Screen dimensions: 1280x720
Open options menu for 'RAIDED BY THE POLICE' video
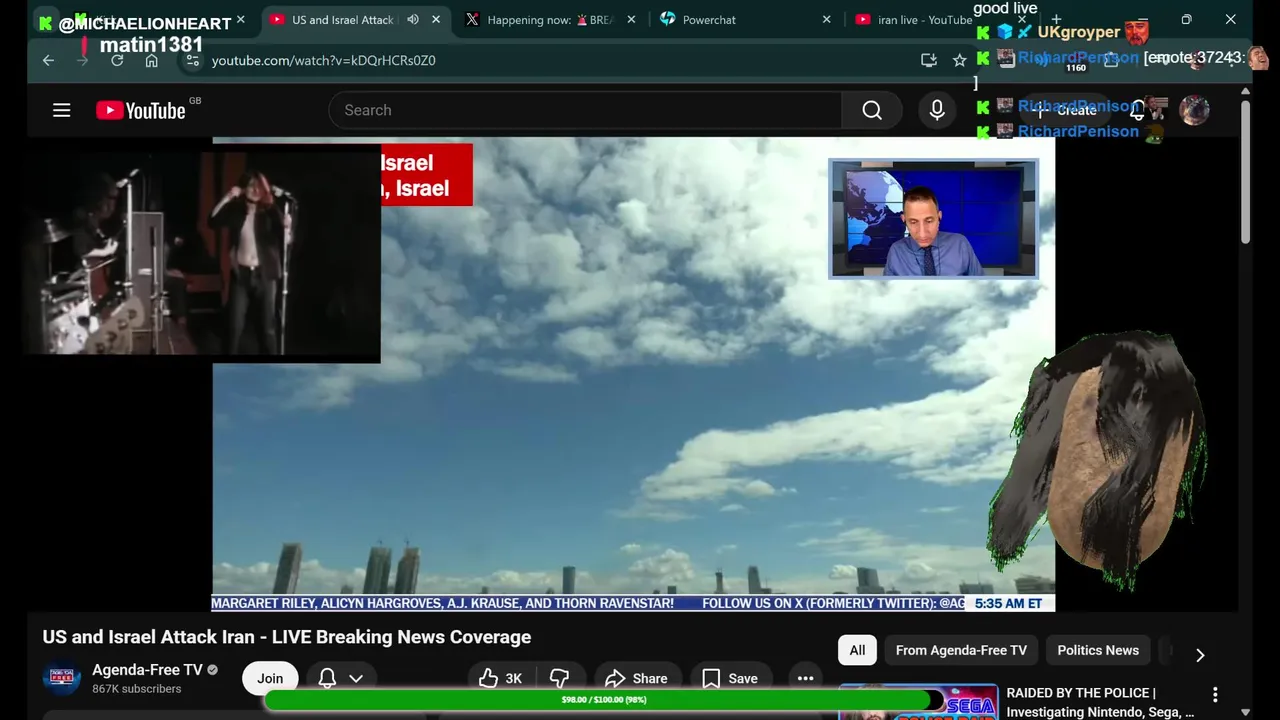pyautogui.click(x=1215, y=694)
